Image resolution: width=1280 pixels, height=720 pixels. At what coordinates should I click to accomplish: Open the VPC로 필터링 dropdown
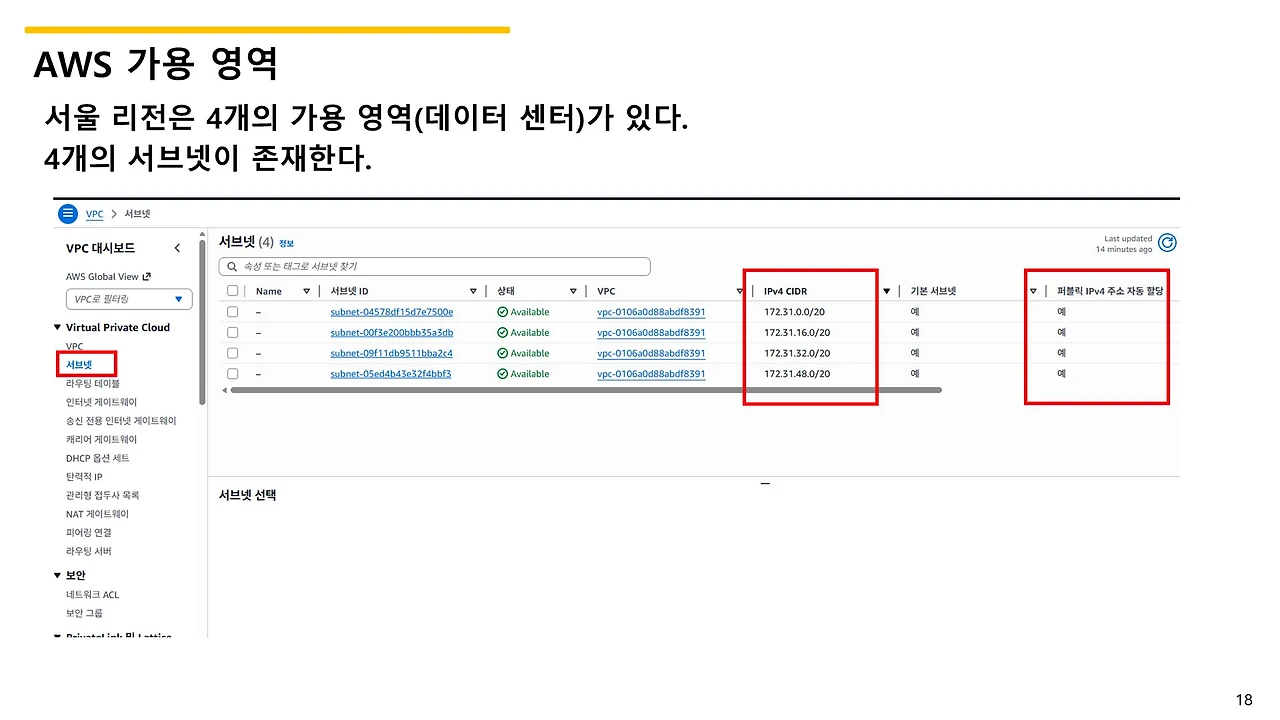[x=128, y=298]
